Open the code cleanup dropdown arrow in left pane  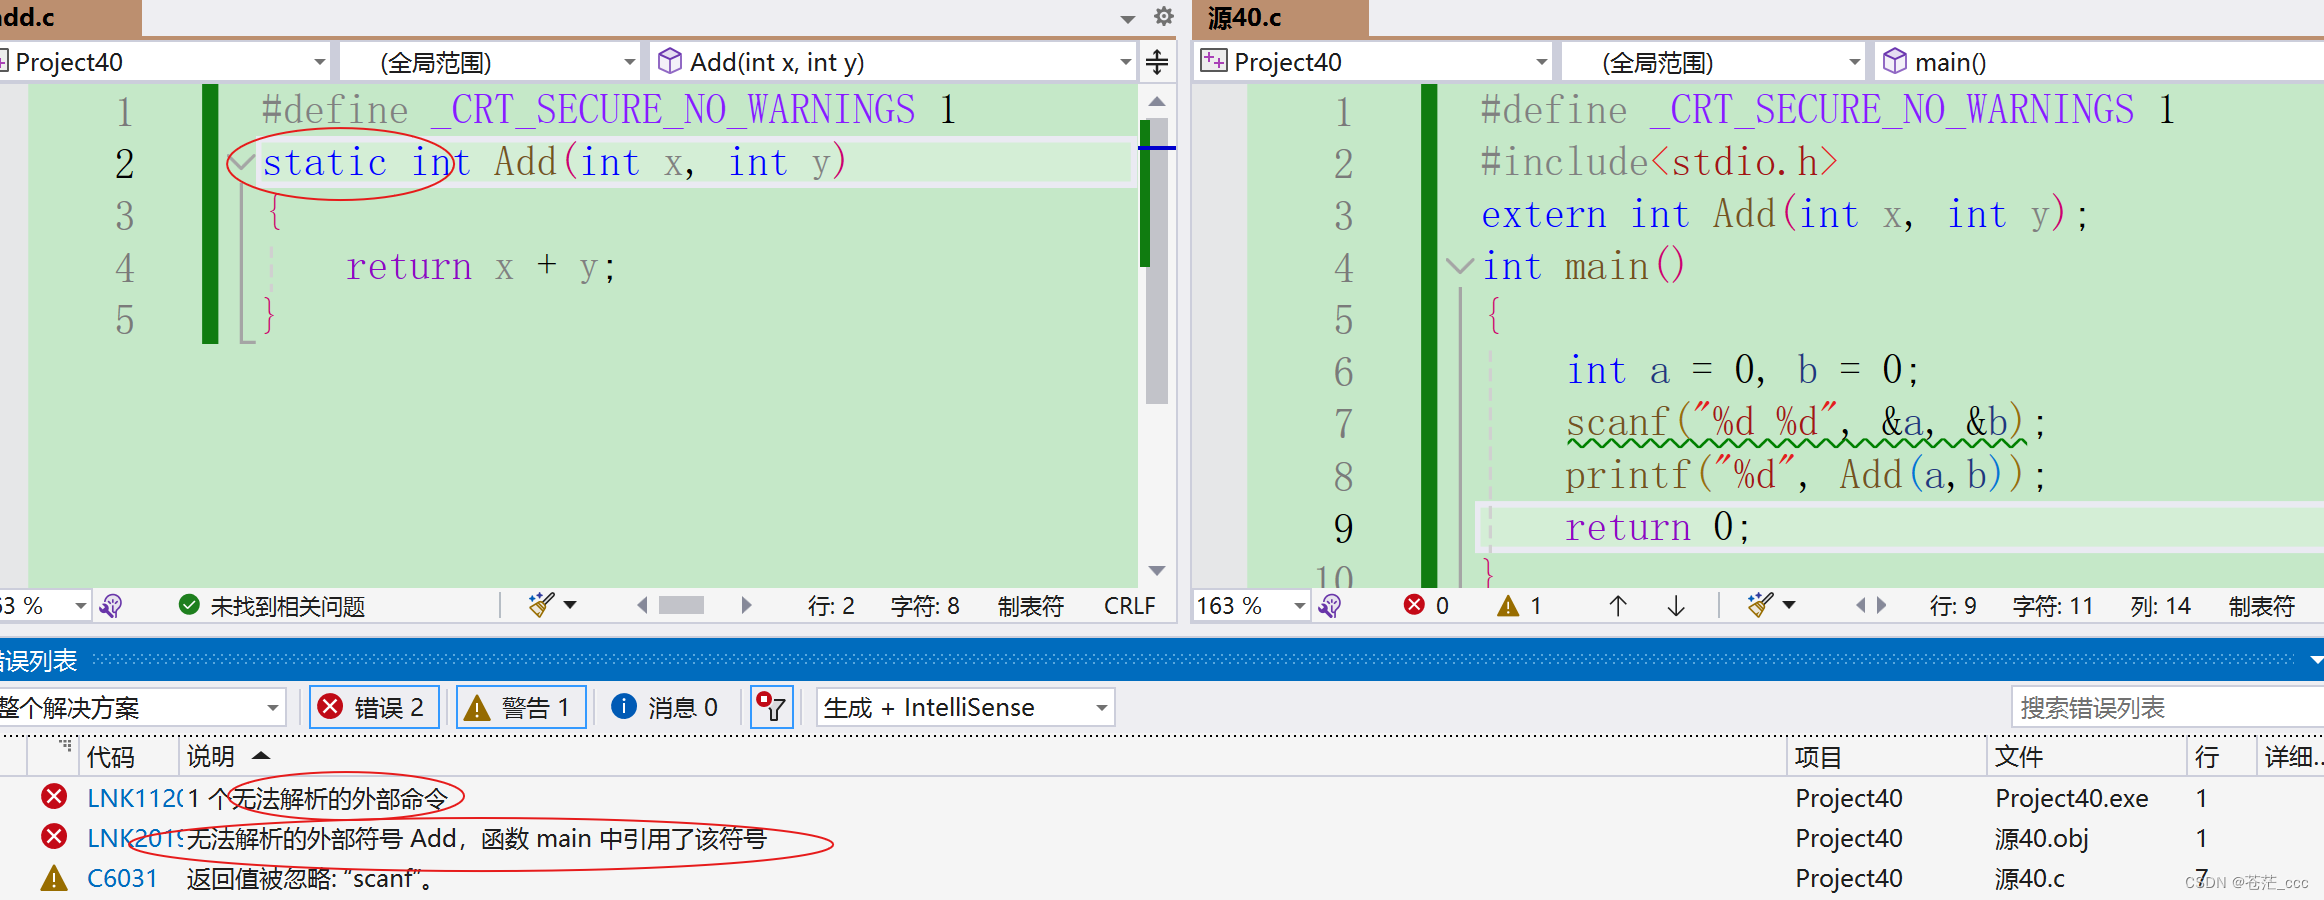570,605
